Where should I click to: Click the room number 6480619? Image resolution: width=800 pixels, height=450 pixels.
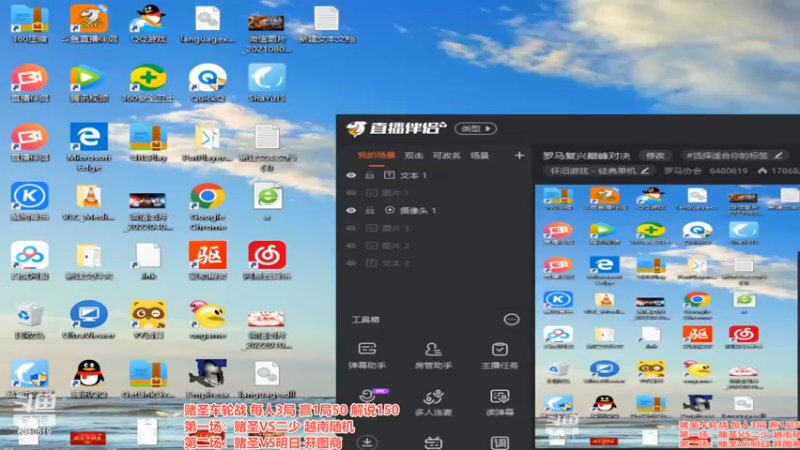pyautogui.click(x=728, y=170)
